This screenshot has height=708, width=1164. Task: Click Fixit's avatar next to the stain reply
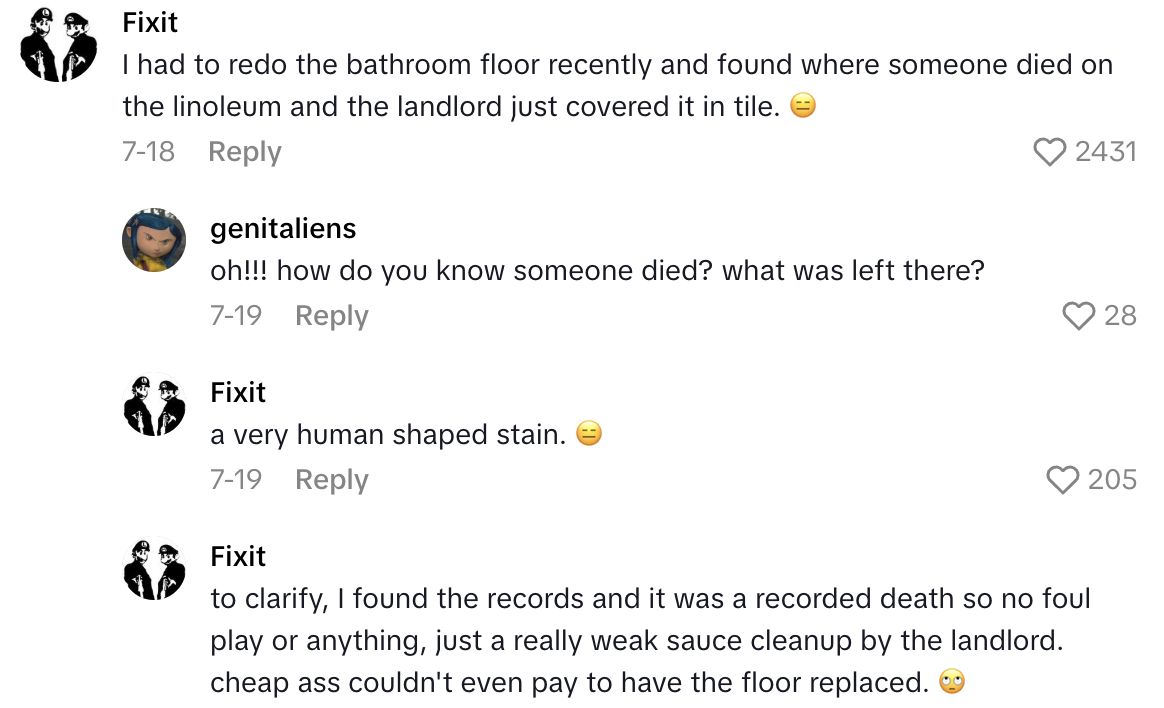(x=155, y=403)
